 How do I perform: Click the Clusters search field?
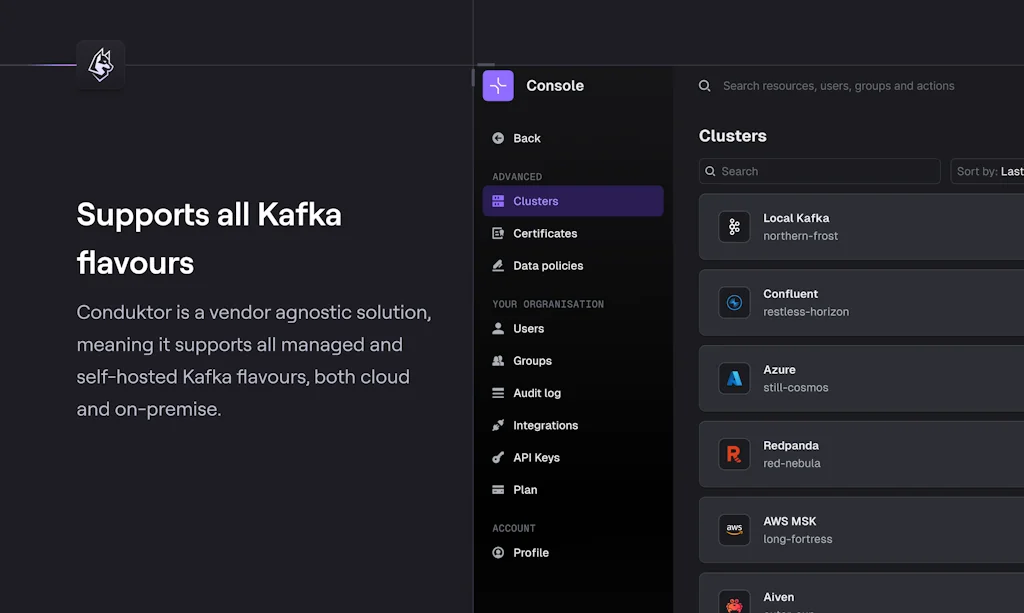(820, 171)
